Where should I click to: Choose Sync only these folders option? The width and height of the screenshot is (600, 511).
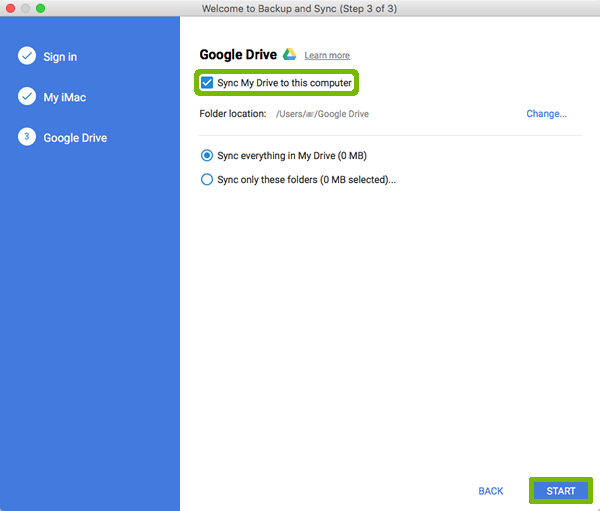pos(207,179)
